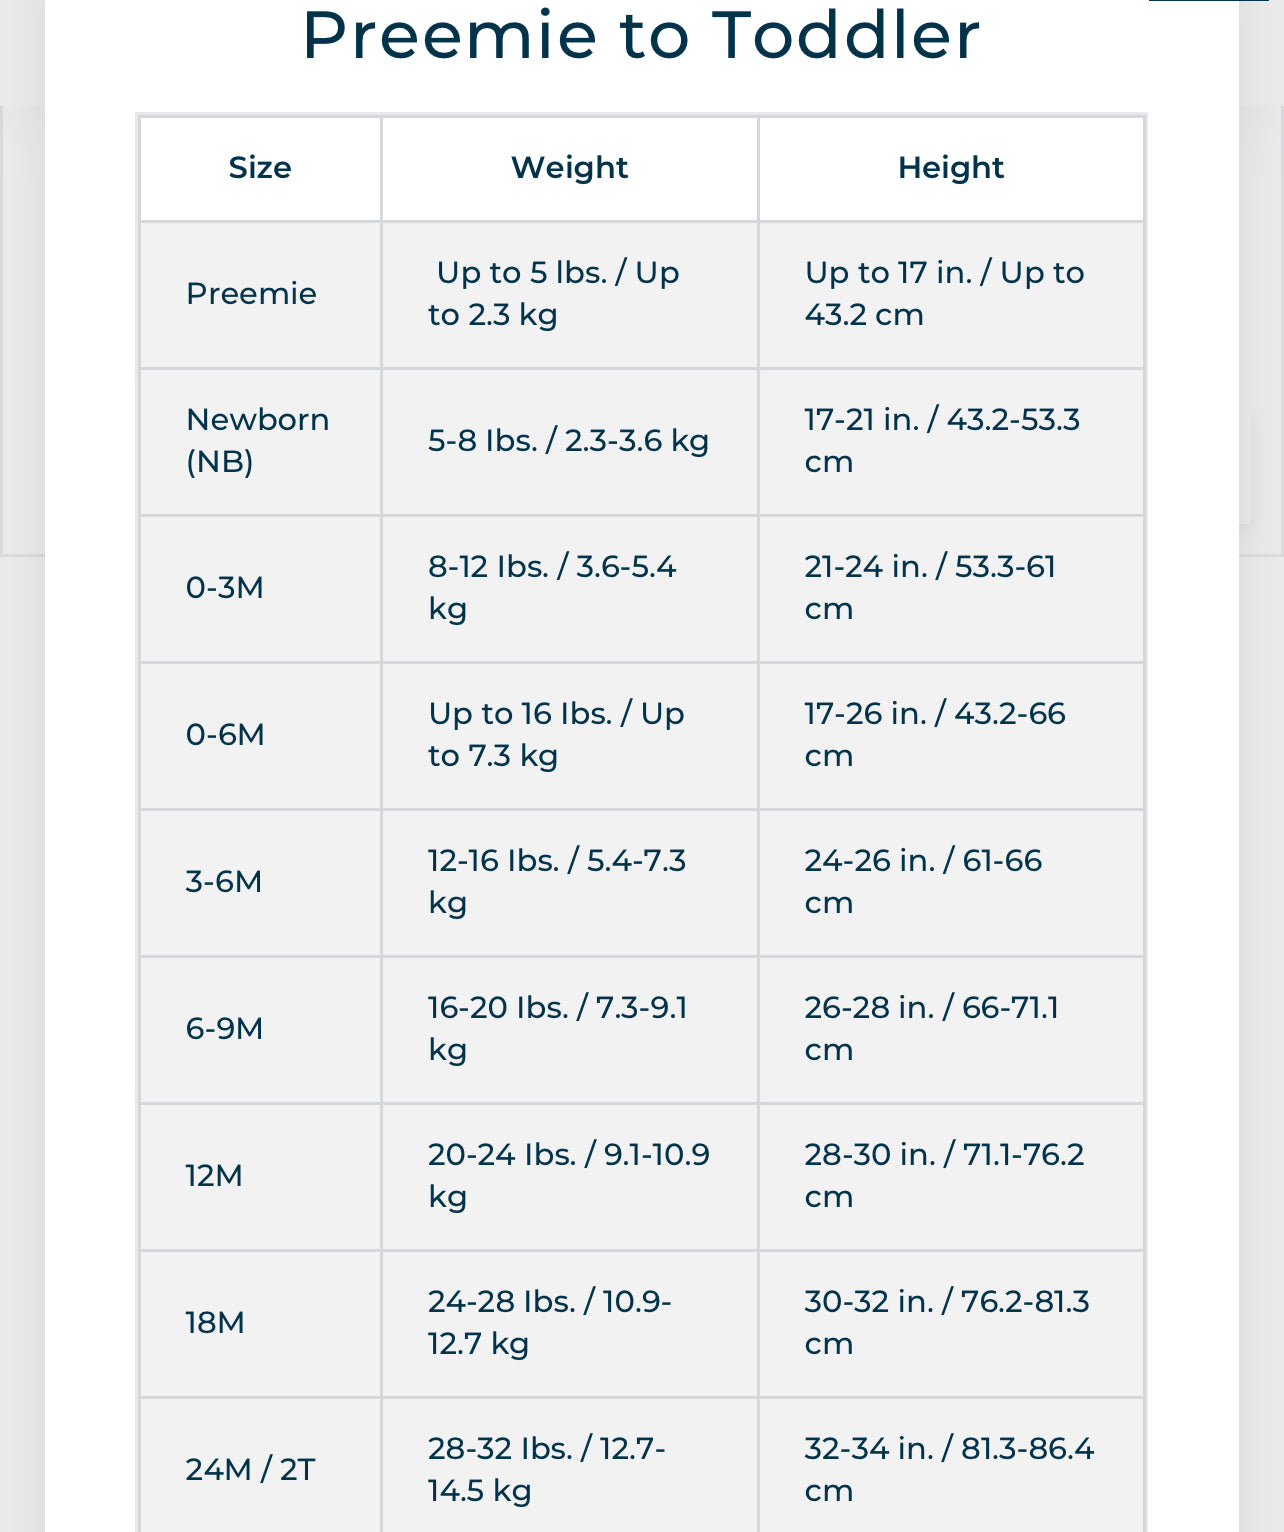Select the "20-24 lbs." weight cell
This screenshot has width=1284, height=1532.
tap(568, 1176)
